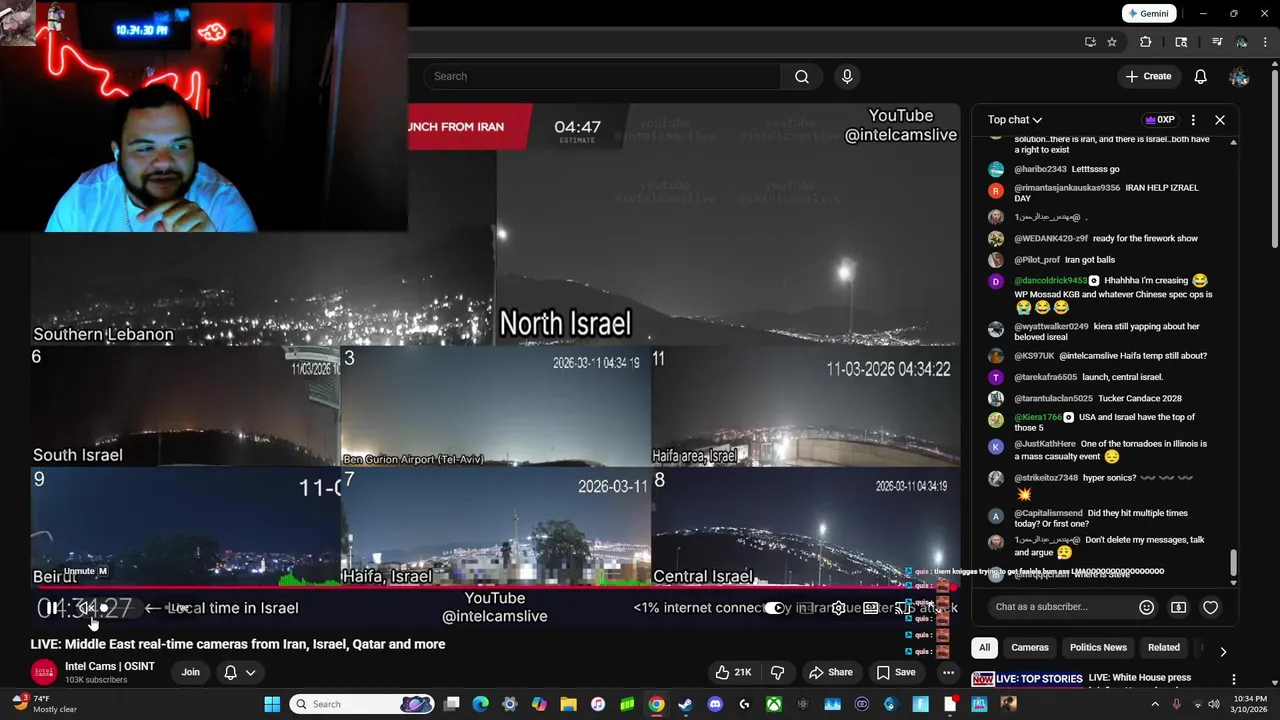Image resolution: width=1280 pixels, height=720 pixels.
Task: Click the Create button
Action: click(1148, 76)
